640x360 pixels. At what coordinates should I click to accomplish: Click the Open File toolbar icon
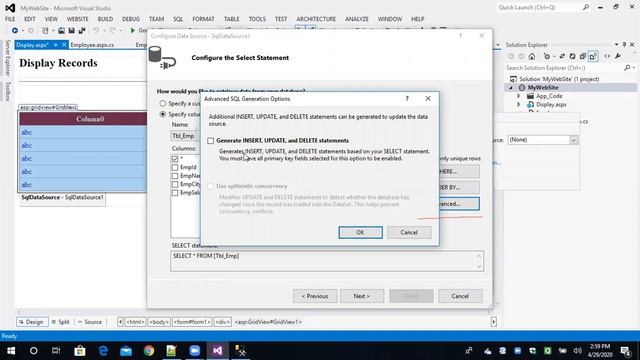point(61,31)
